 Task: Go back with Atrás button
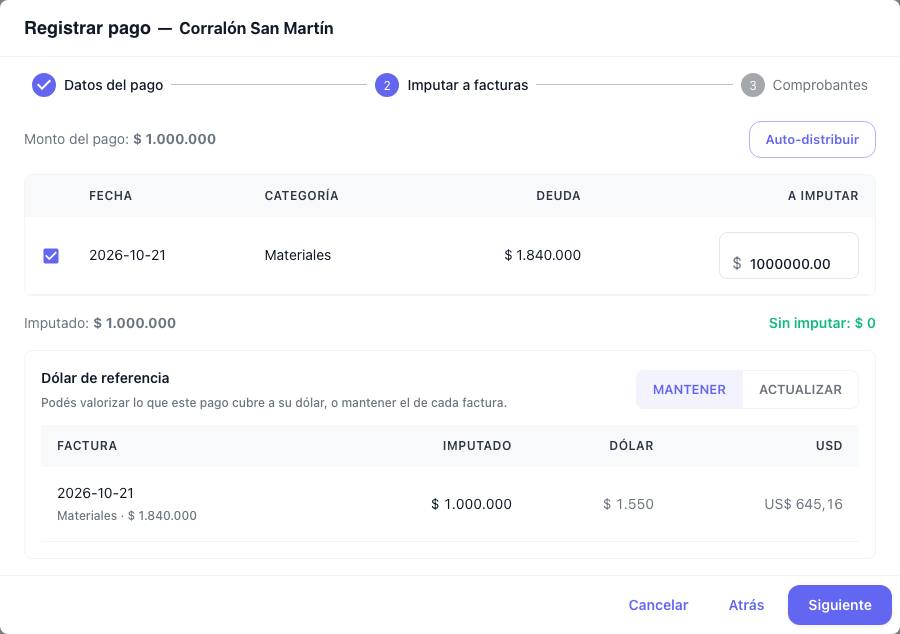[746, 605]
